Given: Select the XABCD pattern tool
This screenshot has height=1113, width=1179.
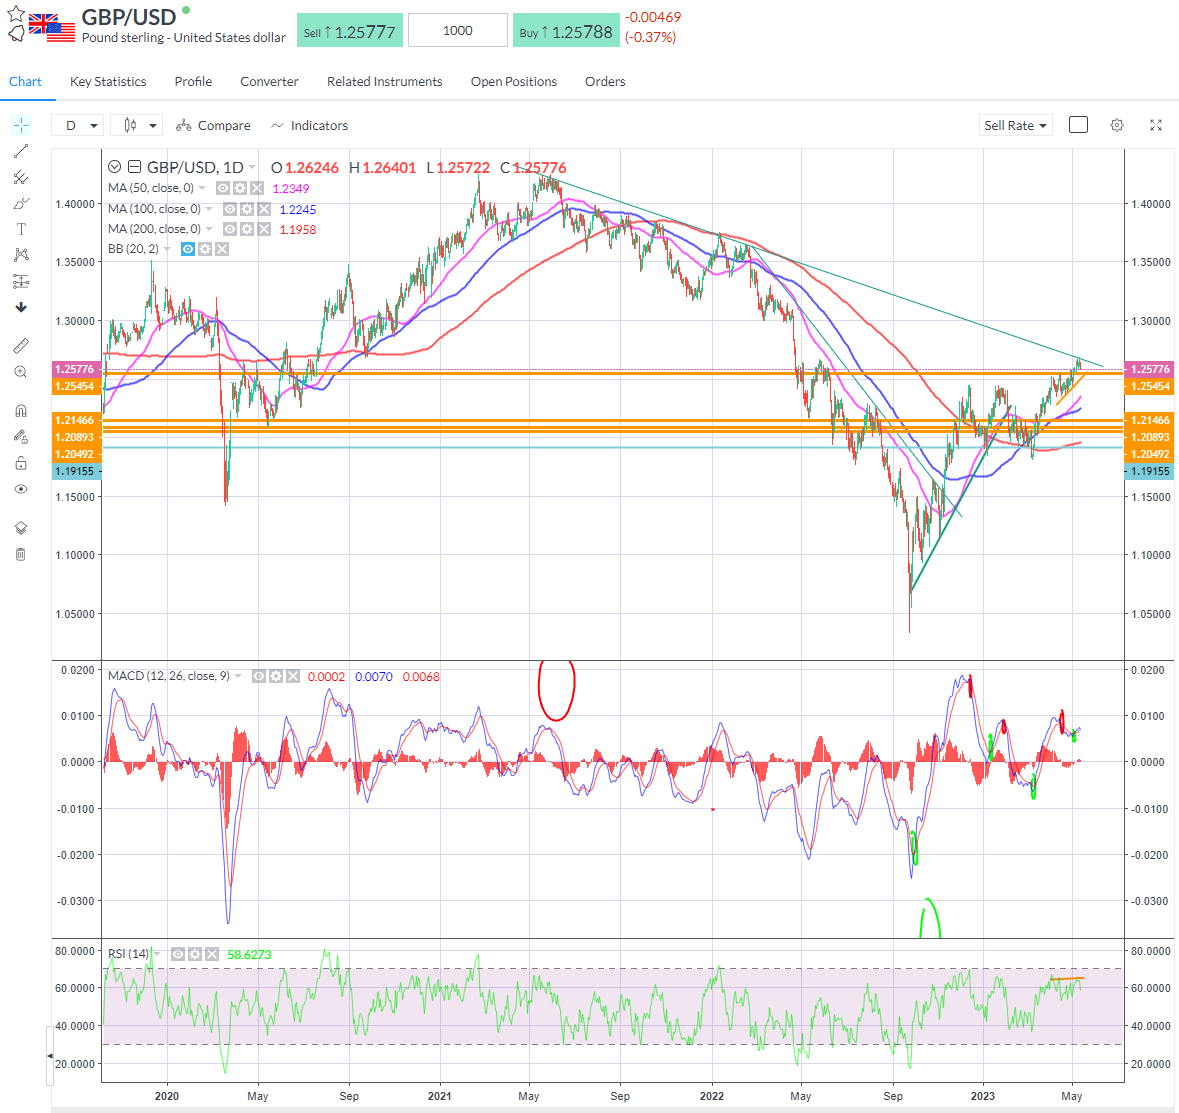Looking at the screenshot, I should pos(21,255).
